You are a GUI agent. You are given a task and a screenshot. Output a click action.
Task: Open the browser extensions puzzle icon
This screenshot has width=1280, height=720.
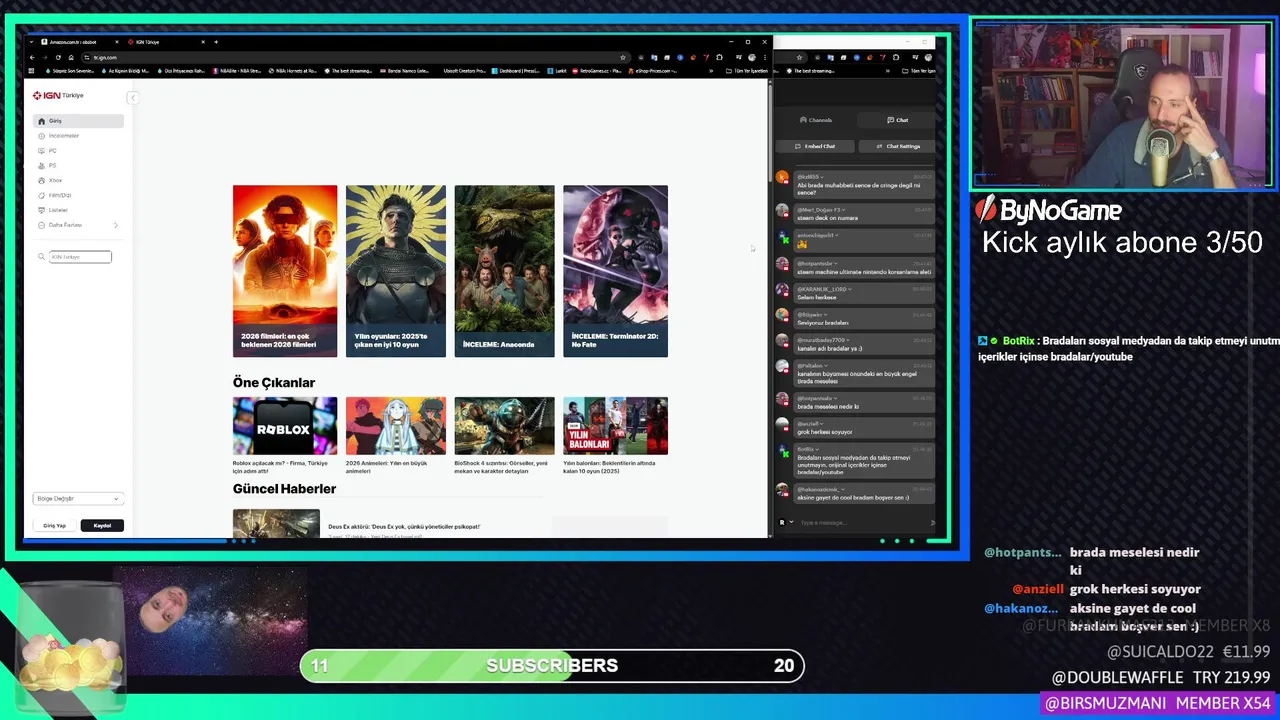click(719, 57)
